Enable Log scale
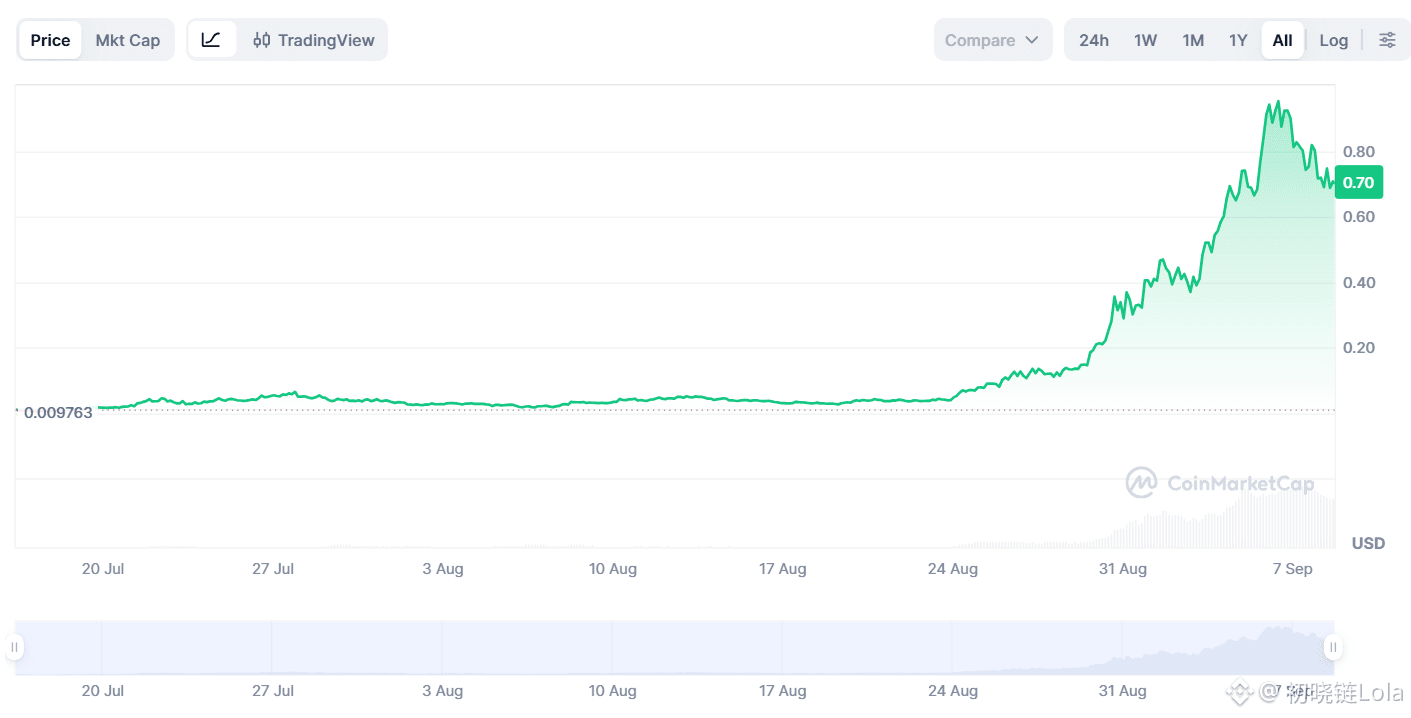 (x=1333, y=40)
